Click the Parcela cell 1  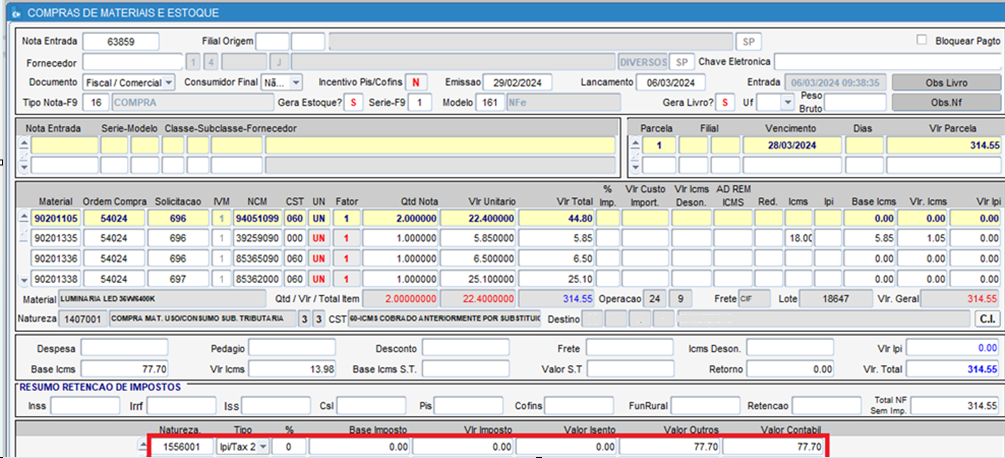[658, 145]
